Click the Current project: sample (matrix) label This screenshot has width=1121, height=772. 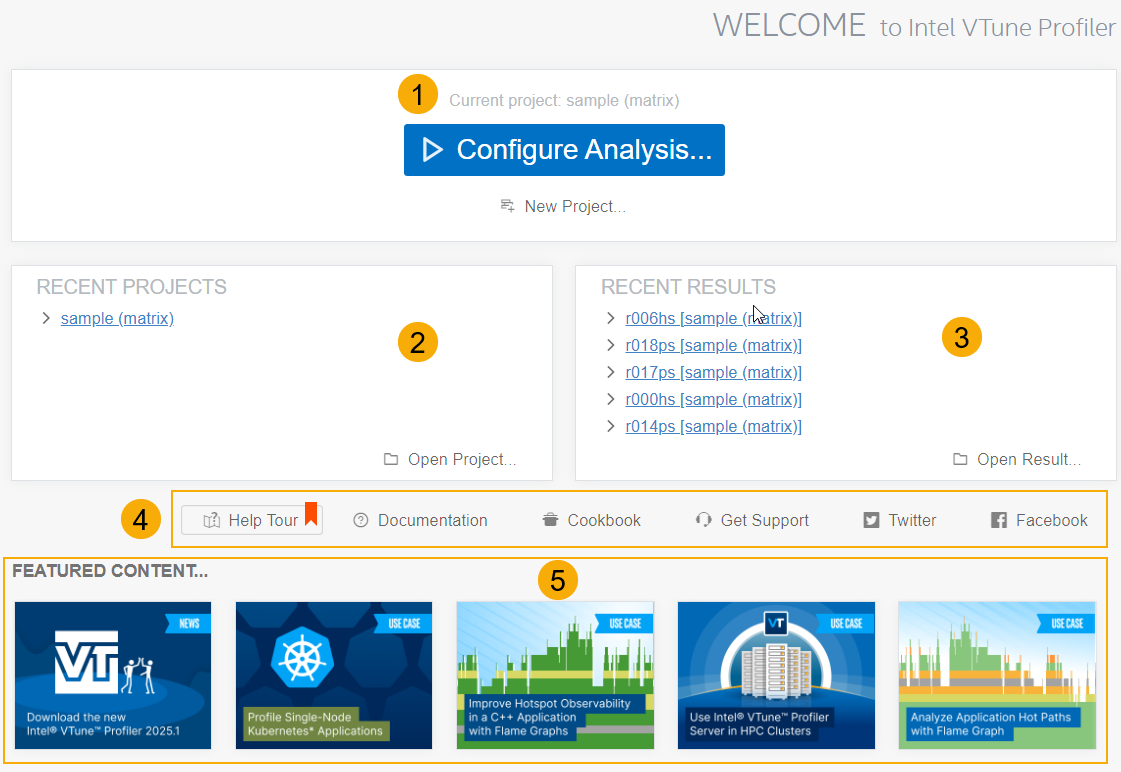point(564,101)
